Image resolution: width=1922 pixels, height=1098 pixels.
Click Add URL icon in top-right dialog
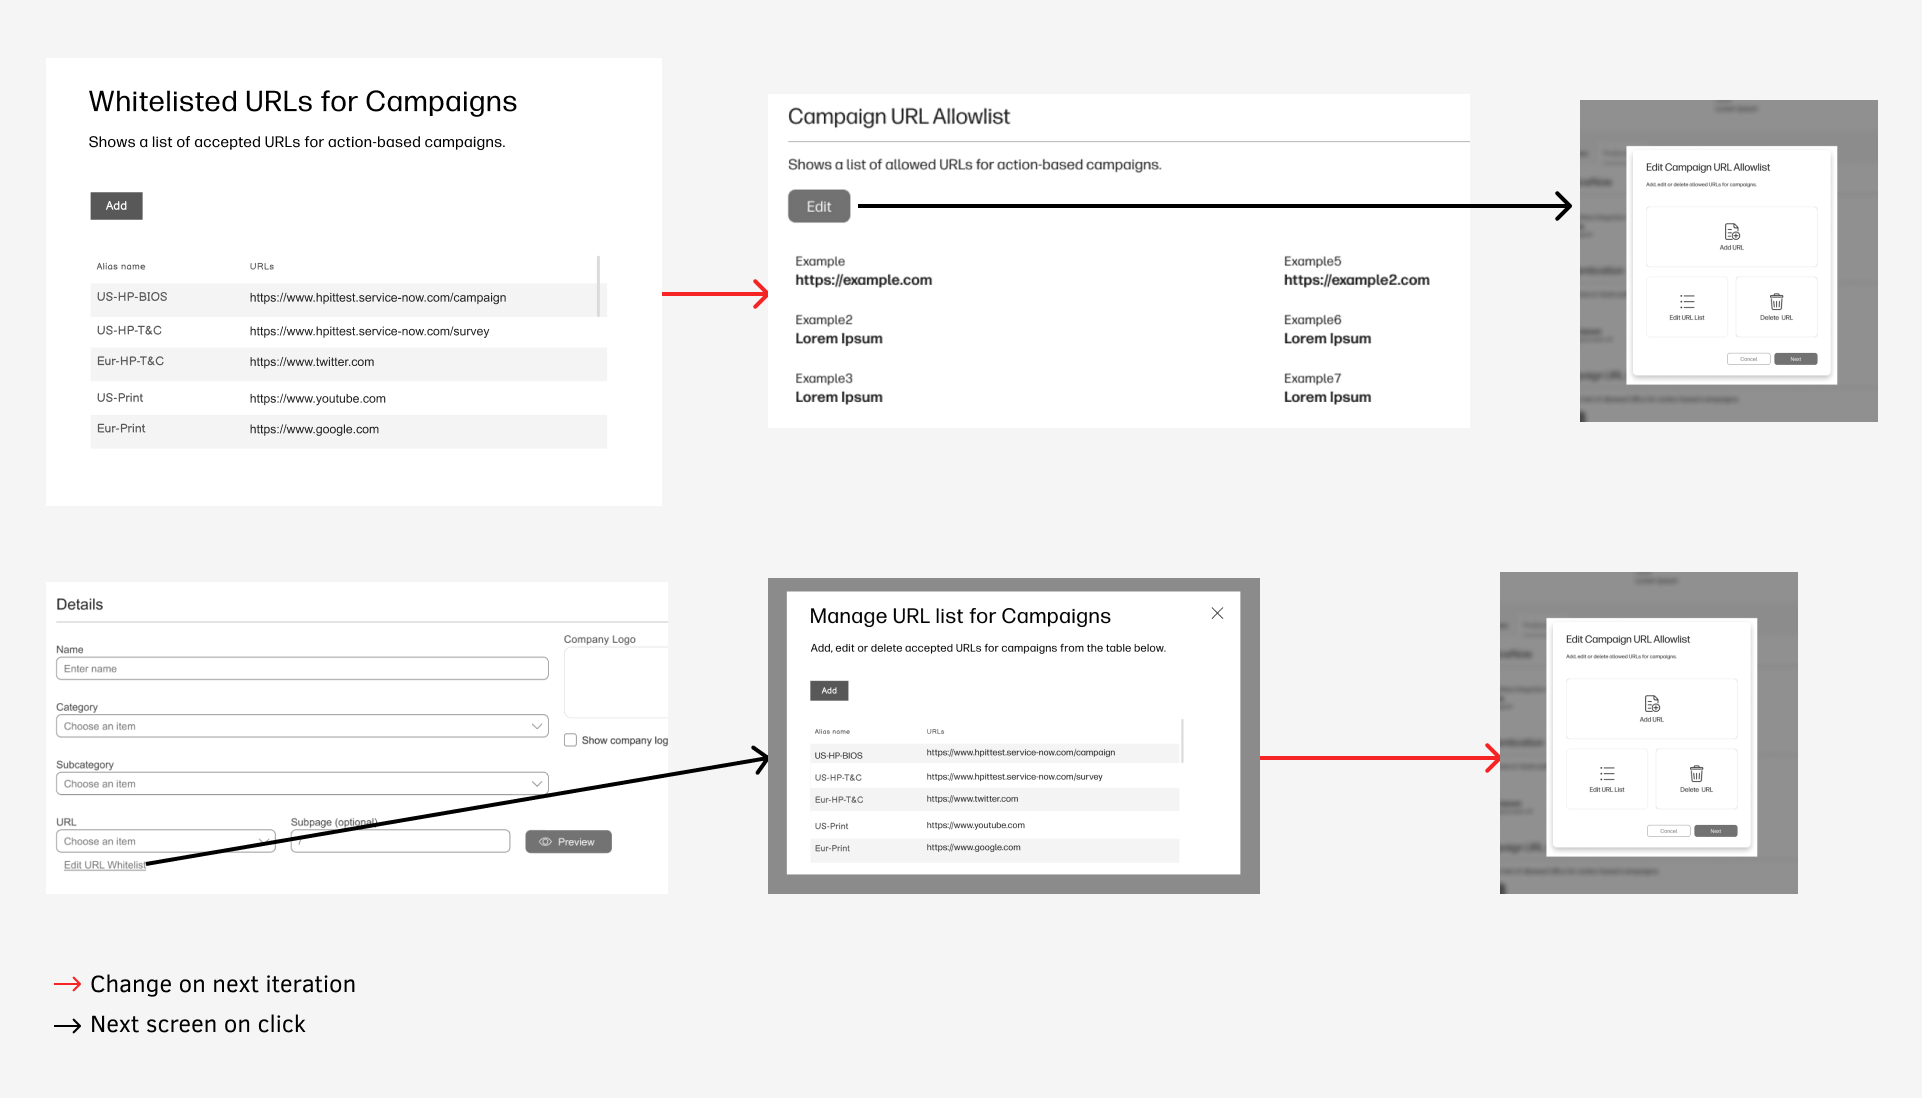tap(1732, 232)
